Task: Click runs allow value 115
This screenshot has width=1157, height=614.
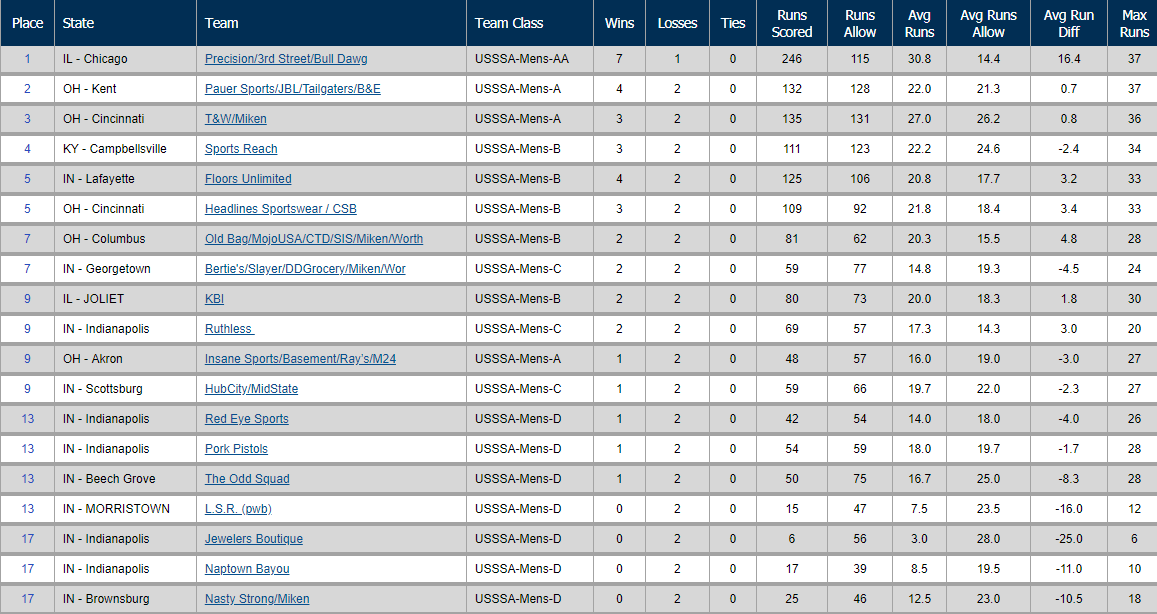Action: pos(860,59)
